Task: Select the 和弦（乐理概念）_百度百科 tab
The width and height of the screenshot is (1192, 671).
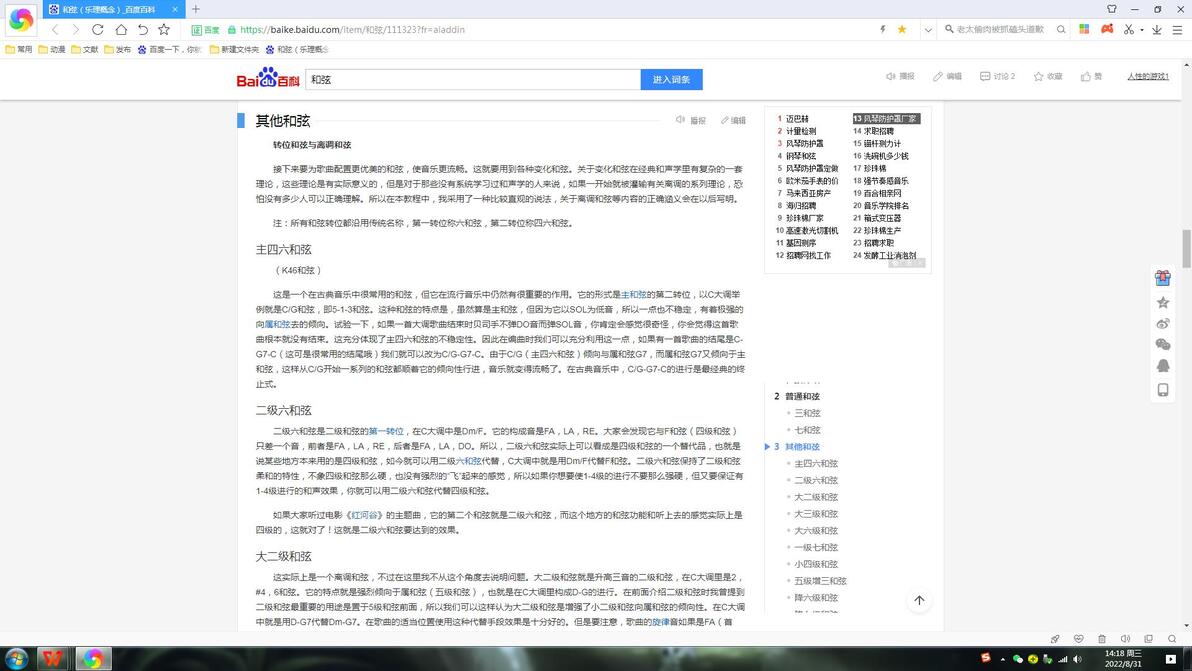Action: (114, 9)
